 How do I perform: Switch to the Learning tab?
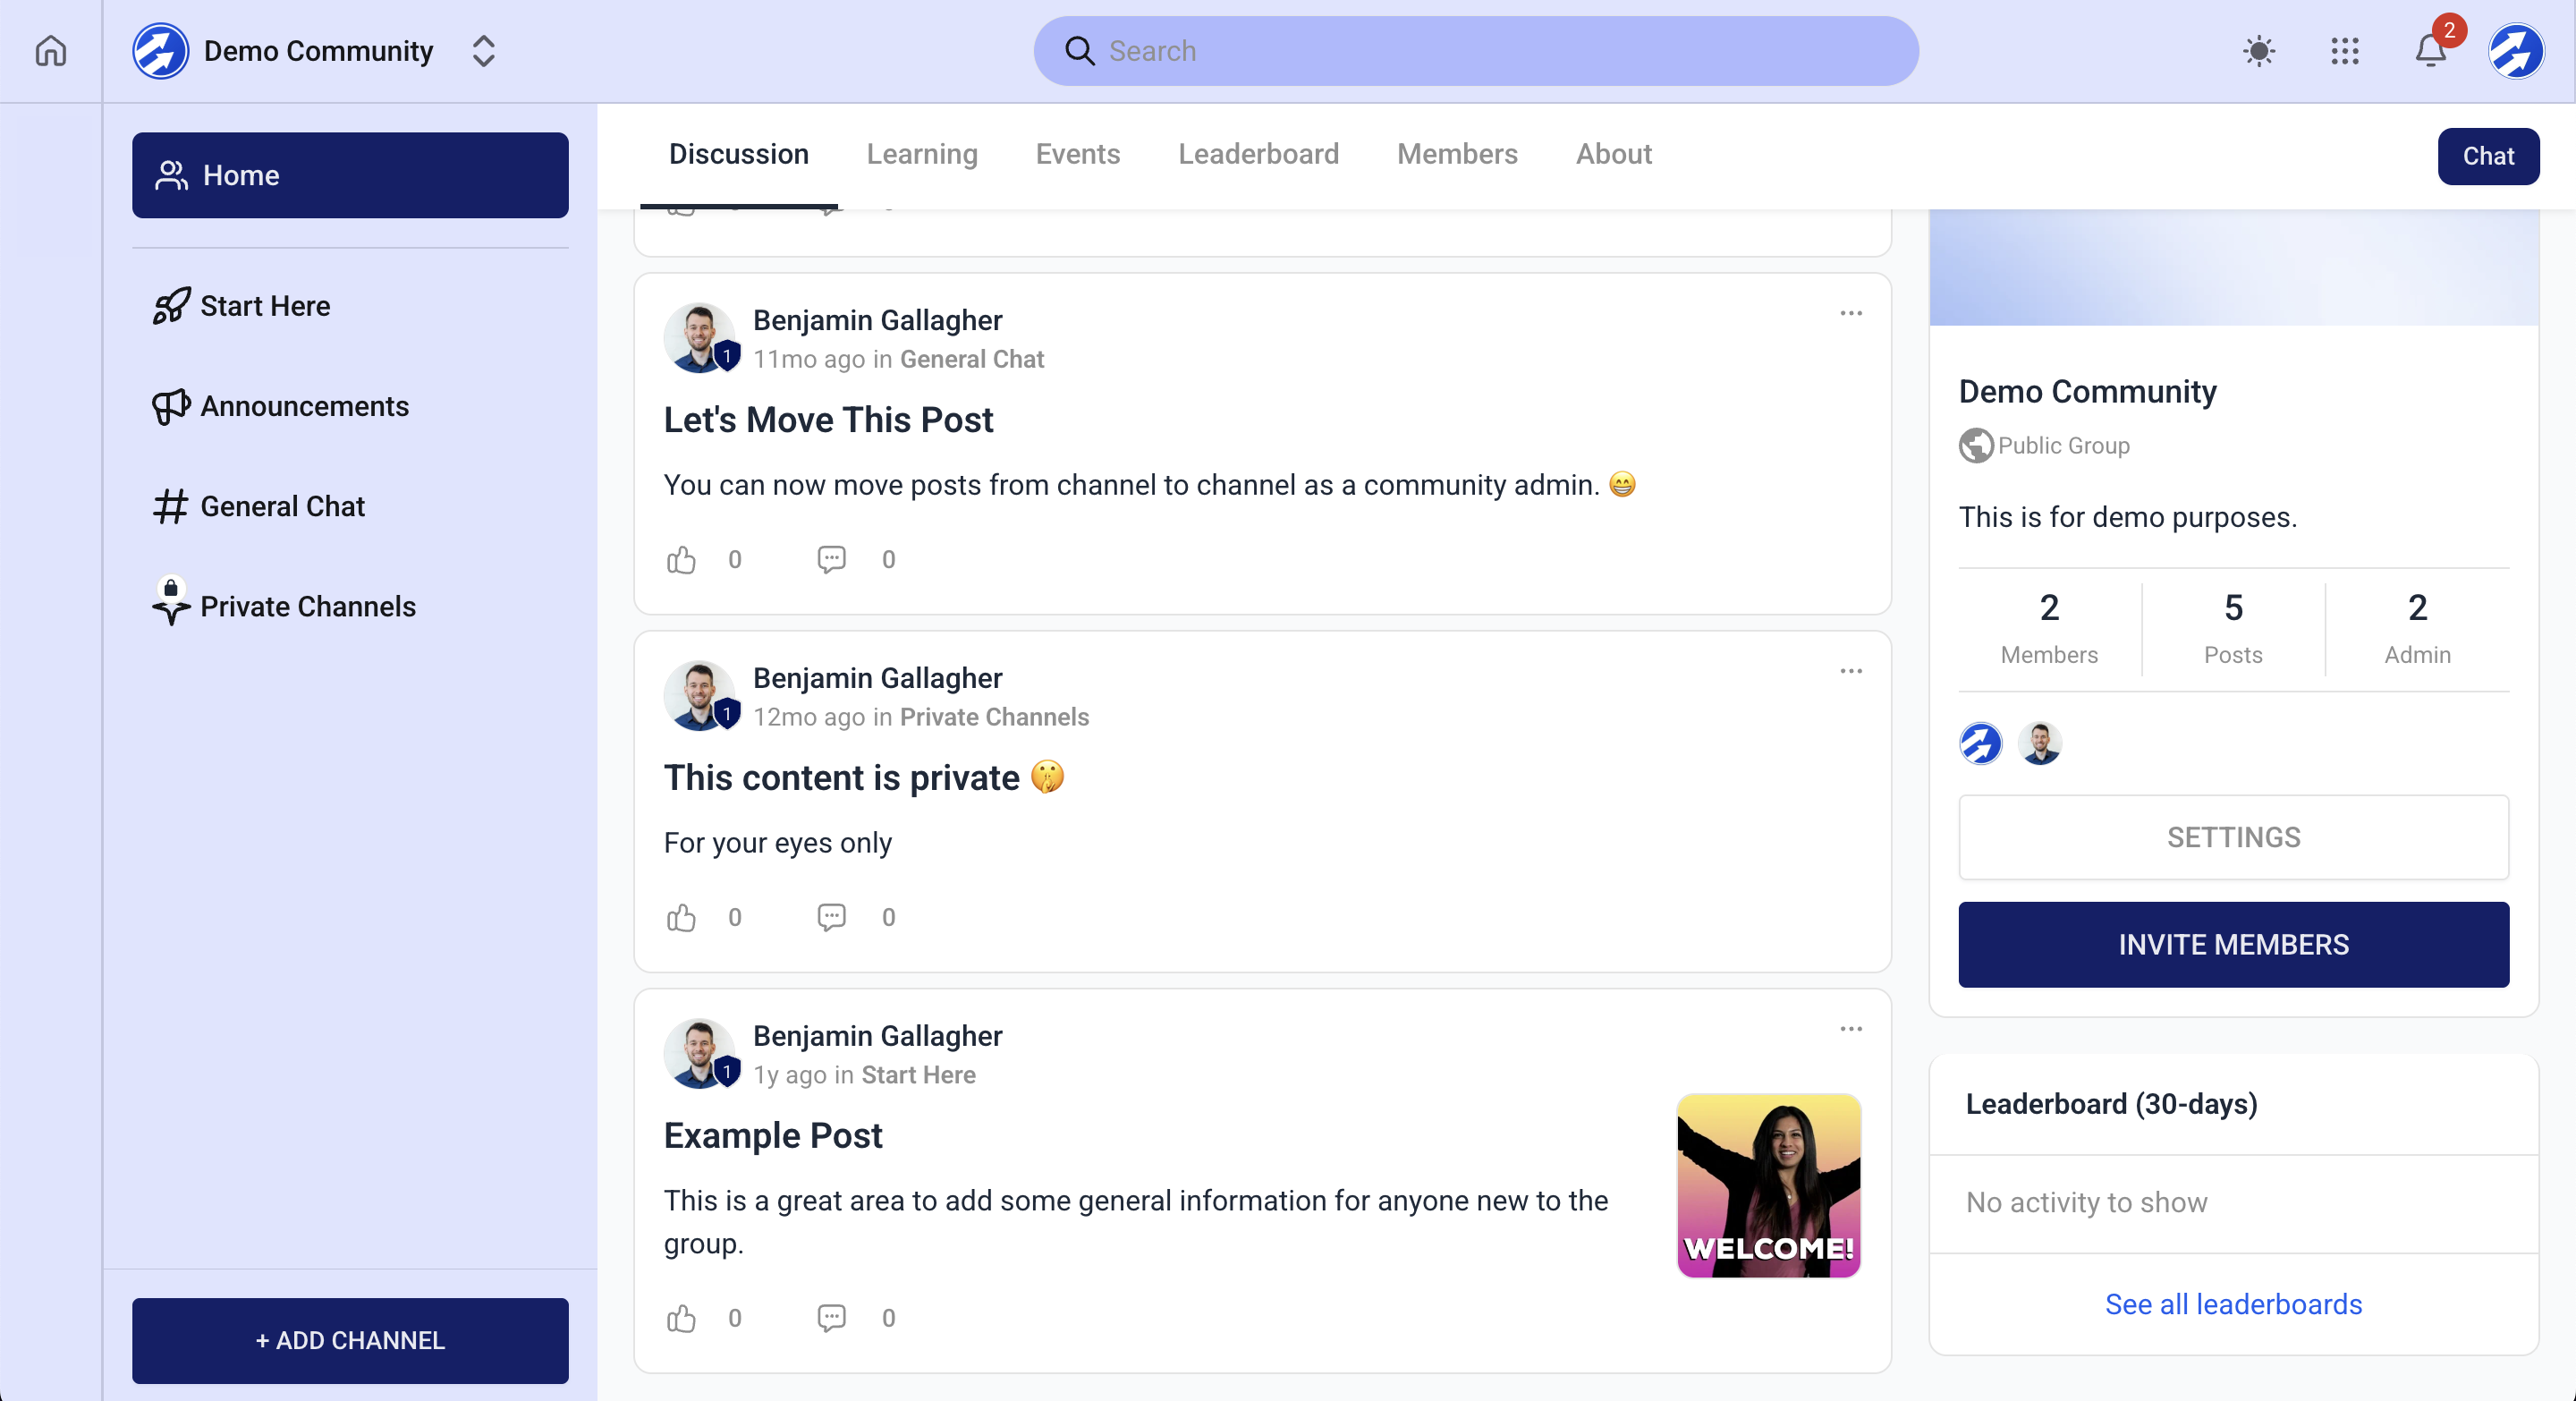click(x=921, y=154)
